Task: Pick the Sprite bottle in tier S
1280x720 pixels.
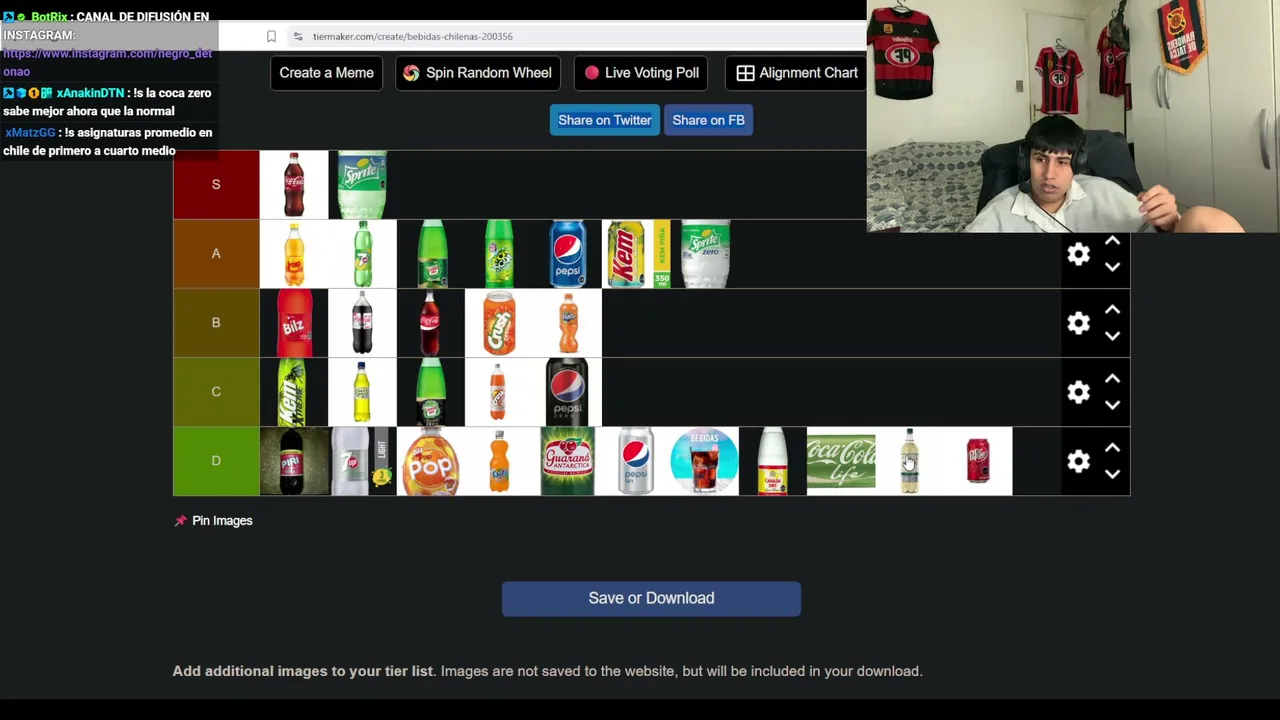Action: [362, 185]
